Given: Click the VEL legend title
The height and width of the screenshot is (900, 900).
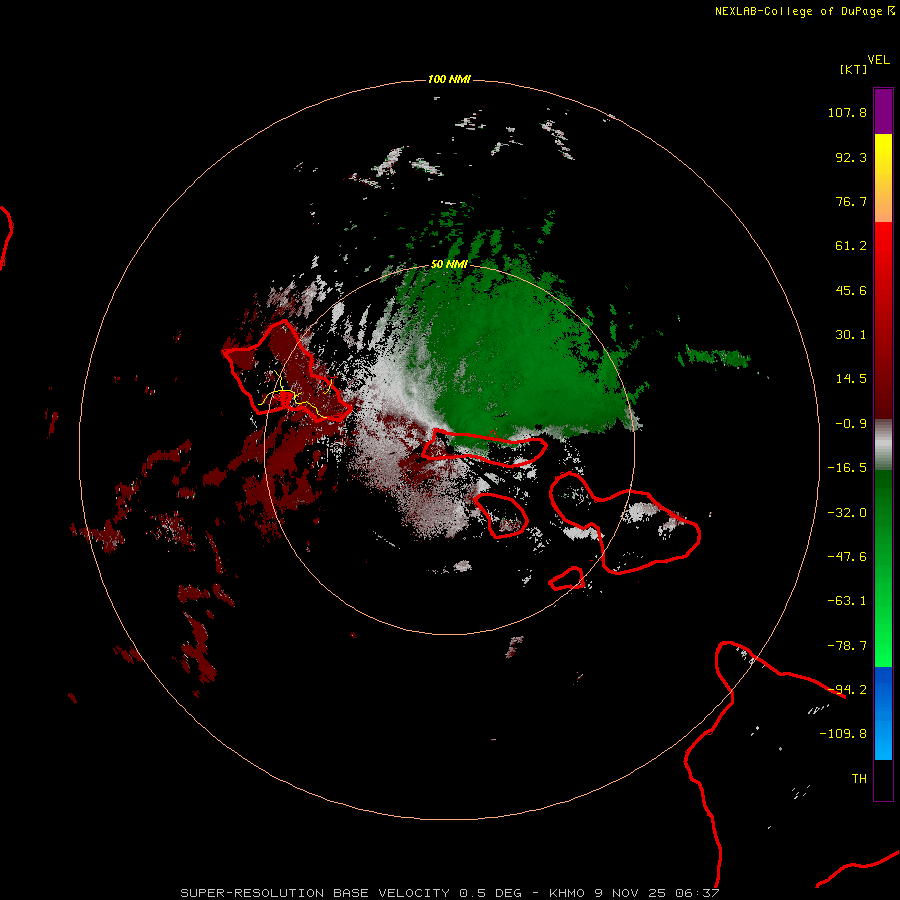Looking at the screenshot, I should (878, 60).
